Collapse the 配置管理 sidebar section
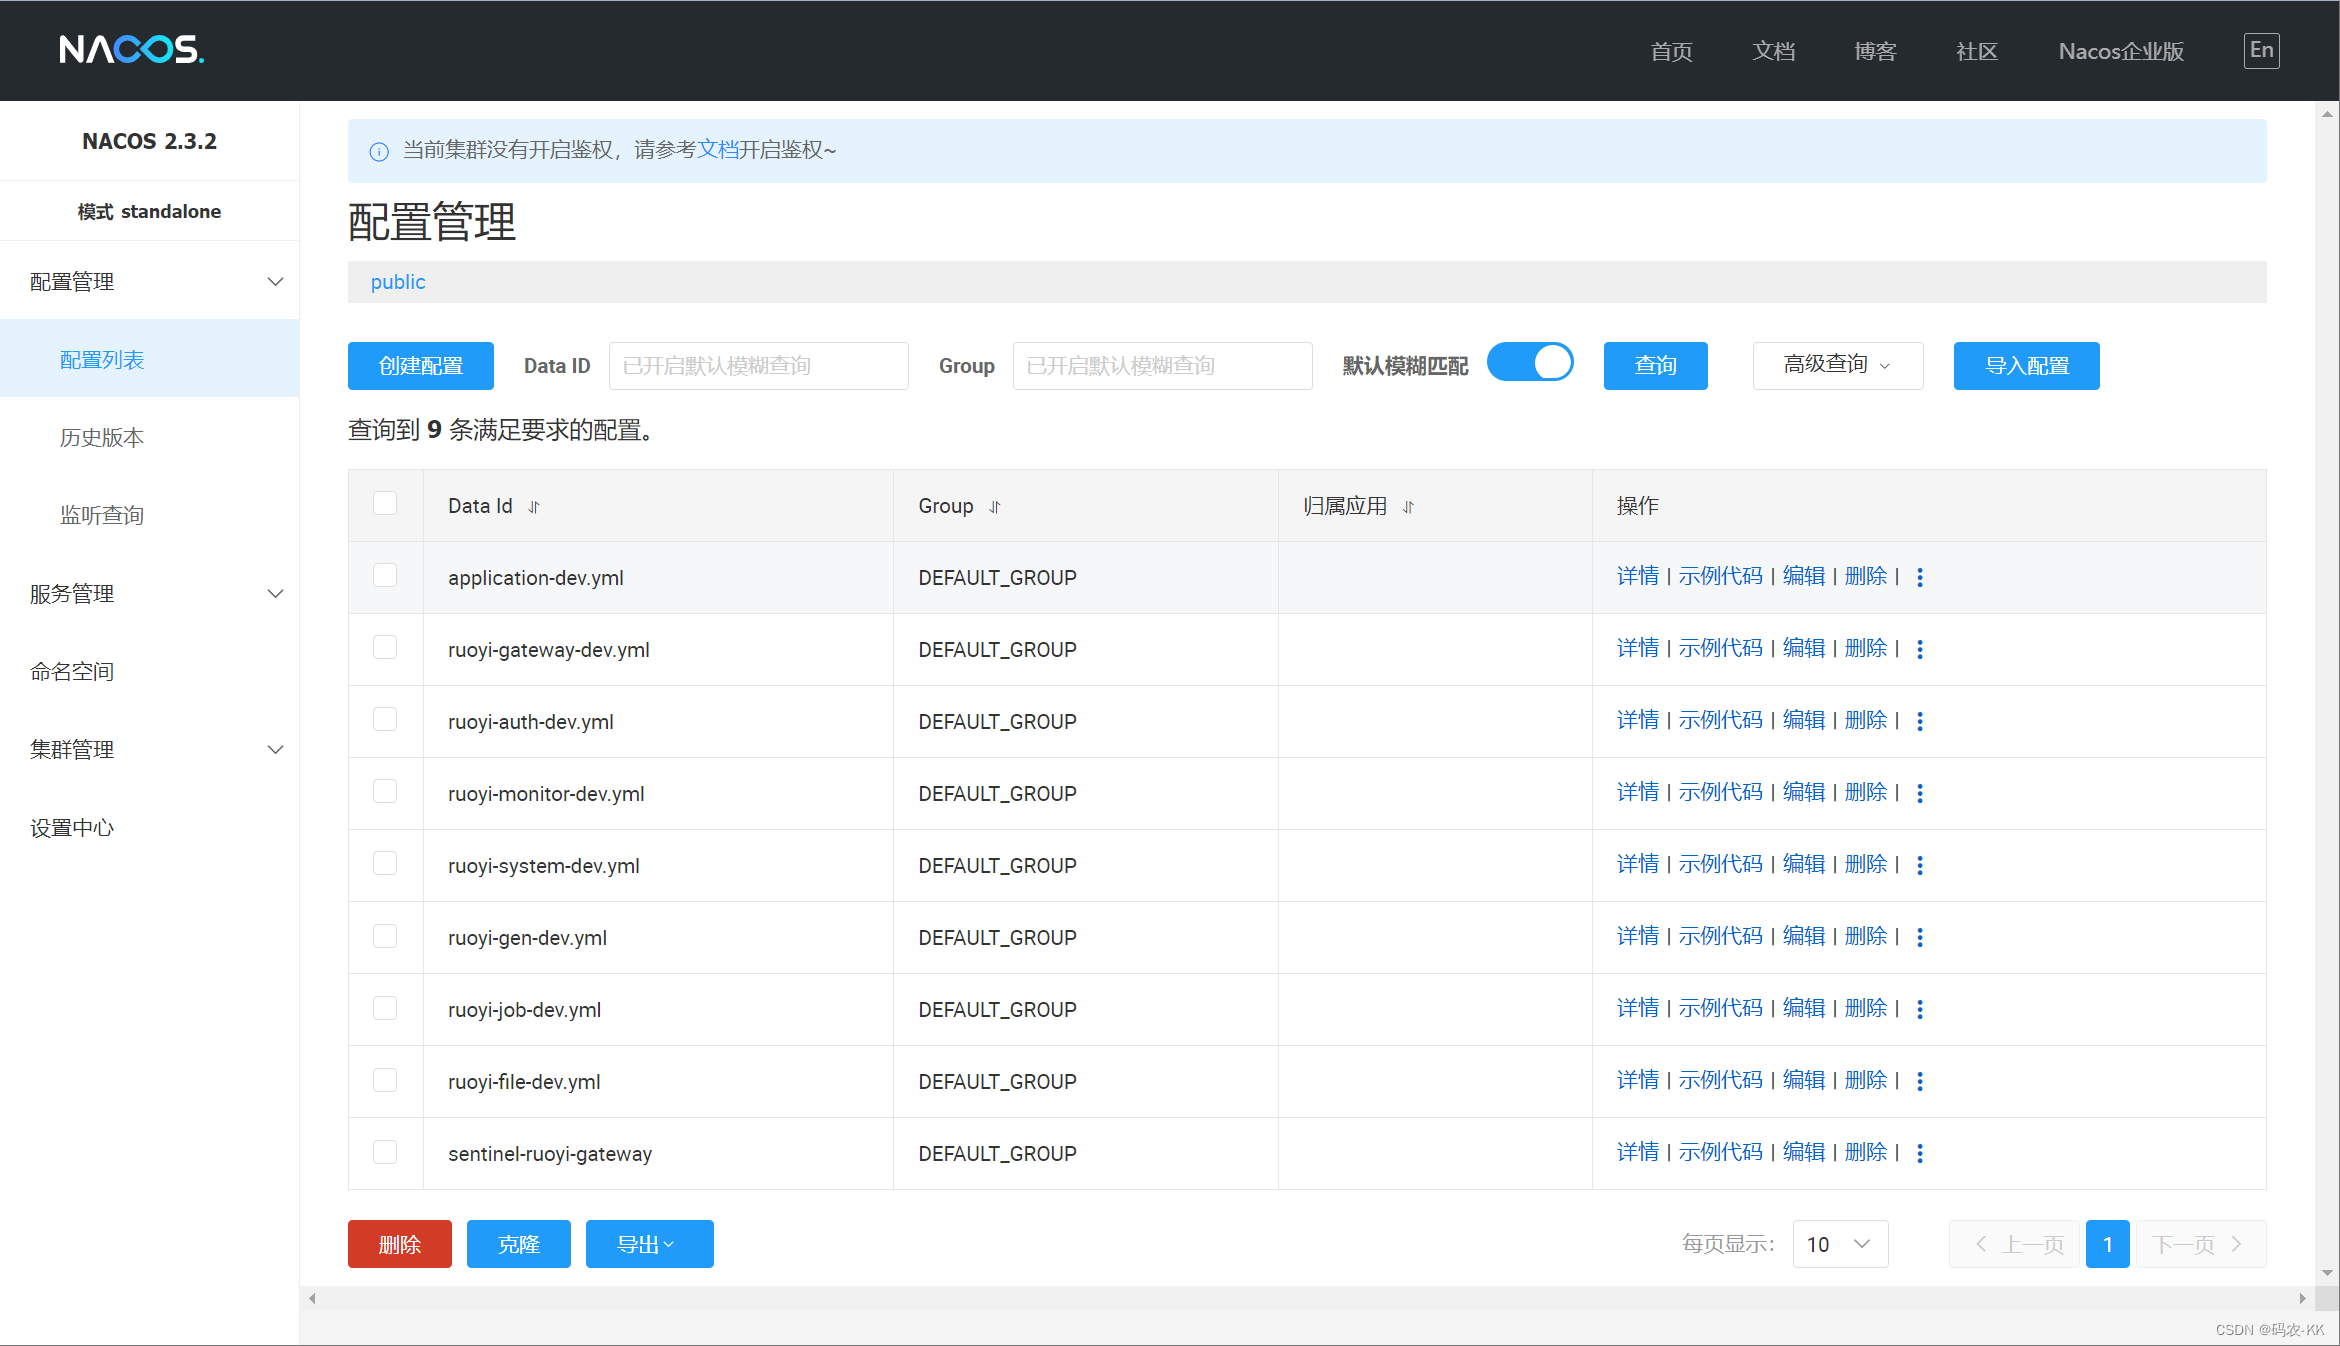Screen dimensions: 2340x1346 (x=150, y=281)
